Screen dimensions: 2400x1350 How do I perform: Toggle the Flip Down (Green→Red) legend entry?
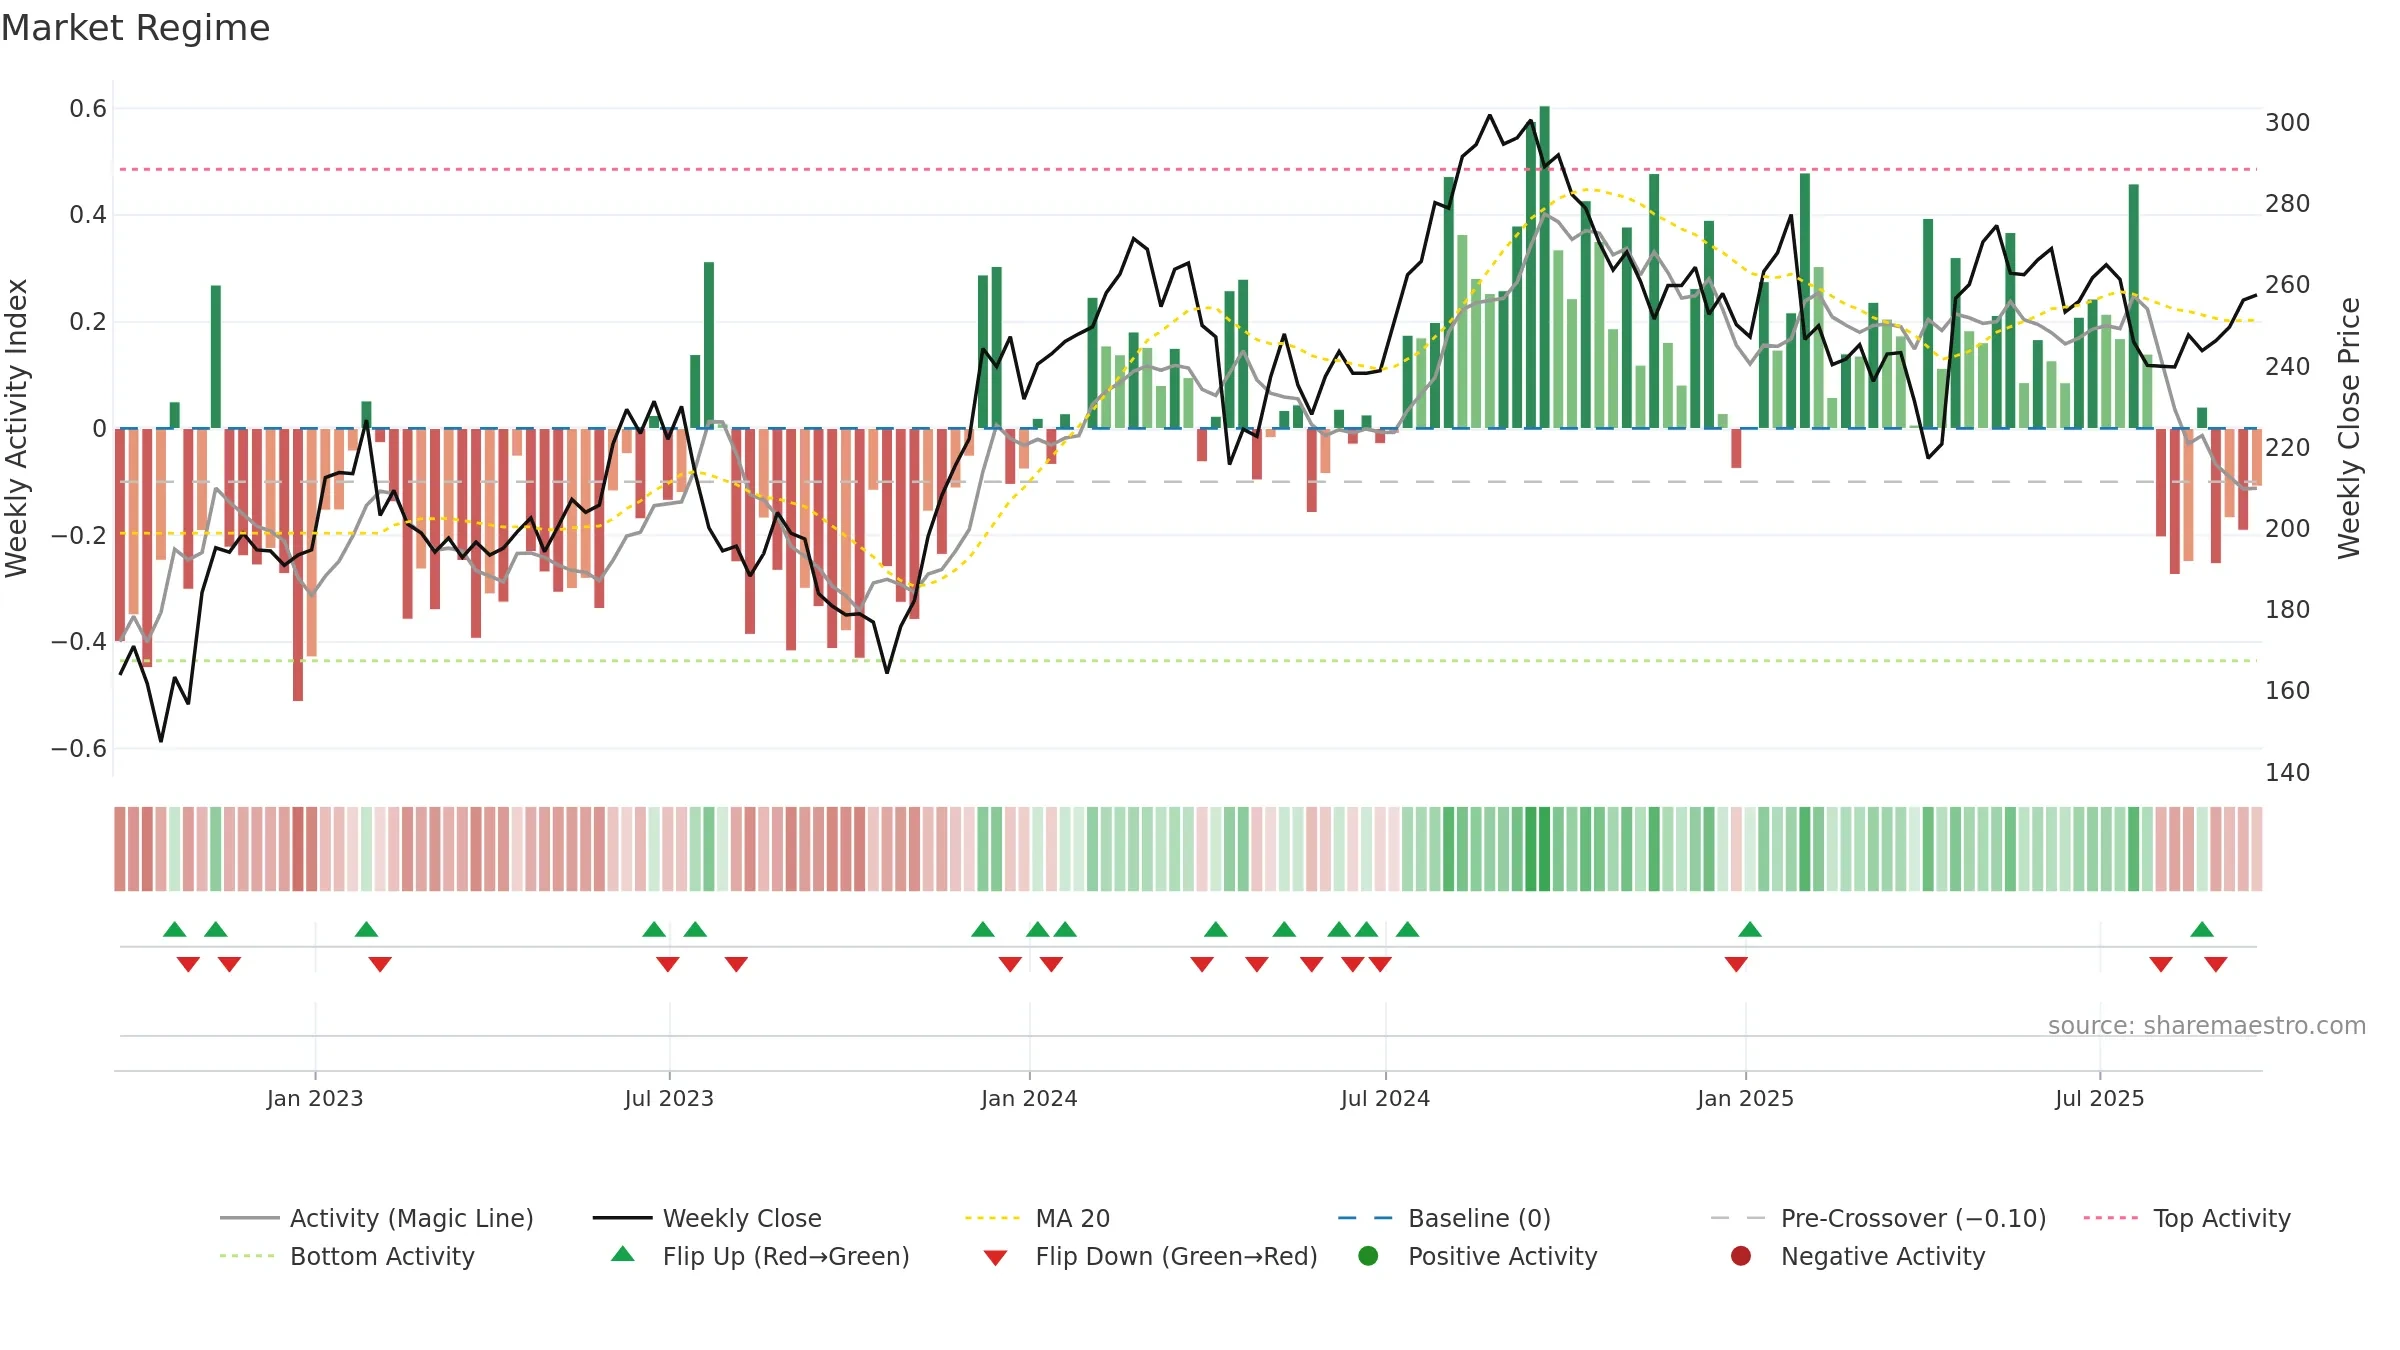[1150, 1256]
